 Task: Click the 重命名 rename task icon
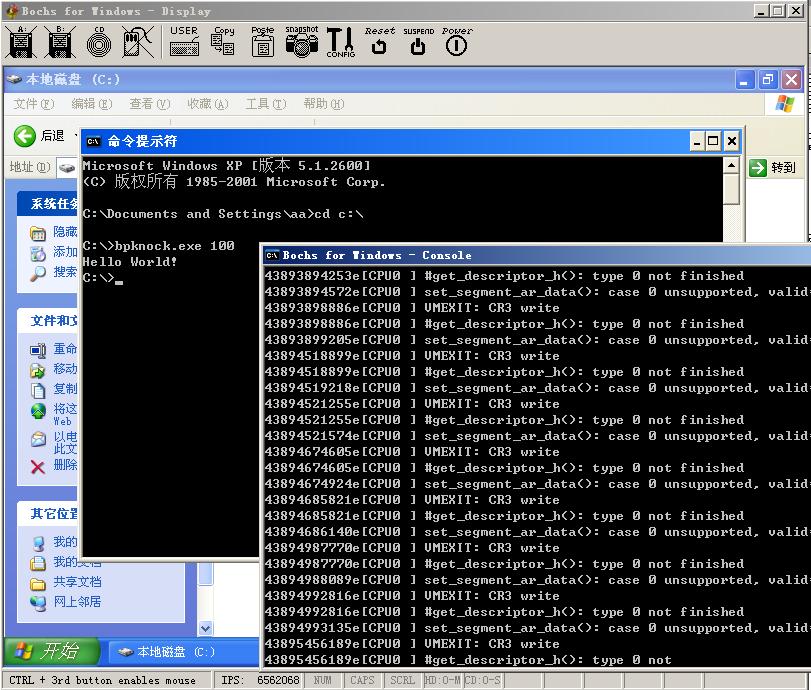tap(38, 350)
